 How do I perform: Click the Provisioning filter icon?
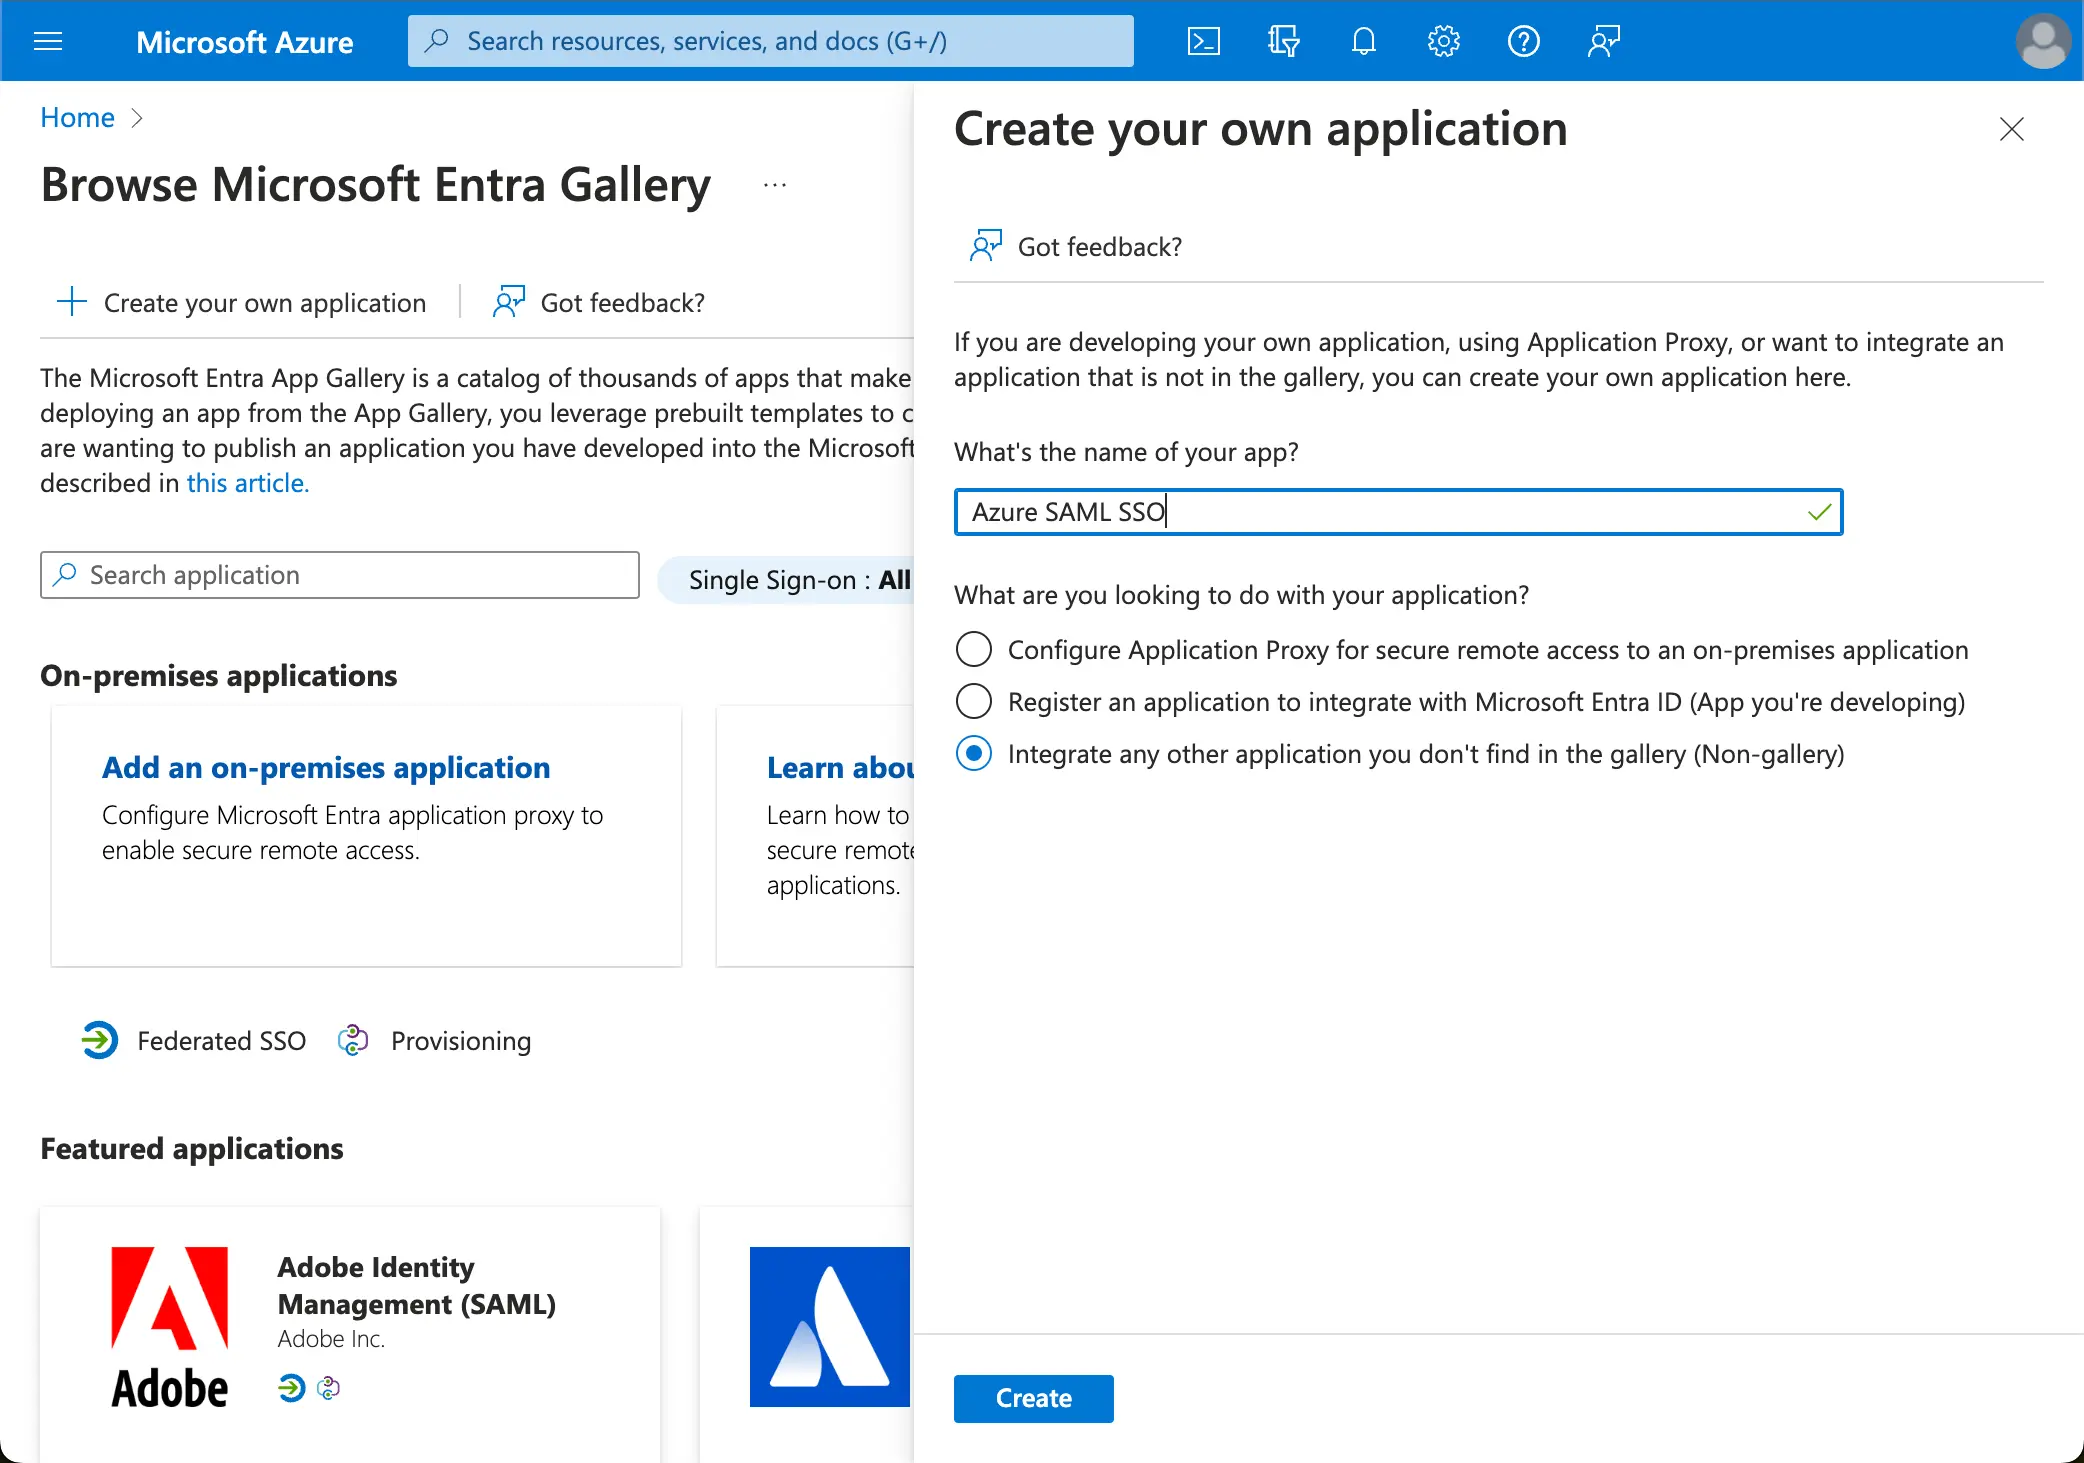point(354,1040)
